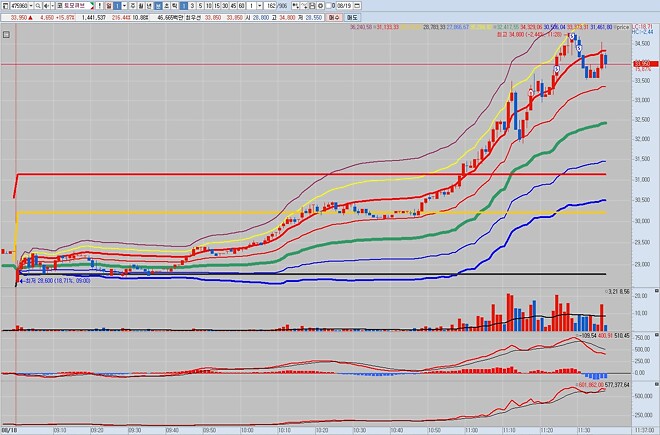Click the chart tools icon after 162/906
This screenshot has height=435, width=660.
(295, 6)
